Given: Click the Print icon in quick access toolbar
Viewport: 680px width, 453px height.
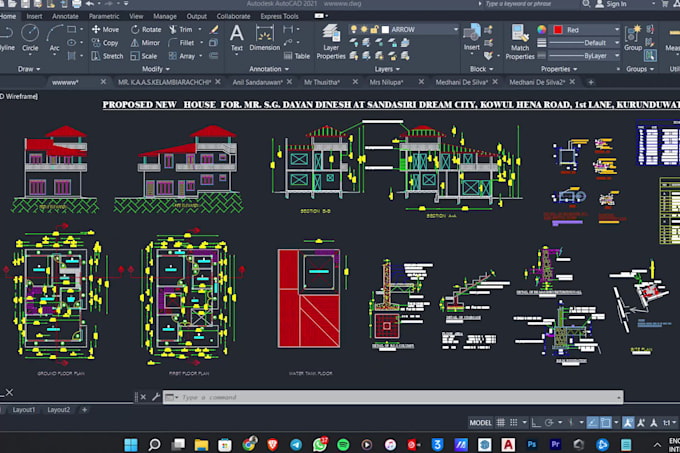Looking at the screenshot, I should click(x=77, y=4).
